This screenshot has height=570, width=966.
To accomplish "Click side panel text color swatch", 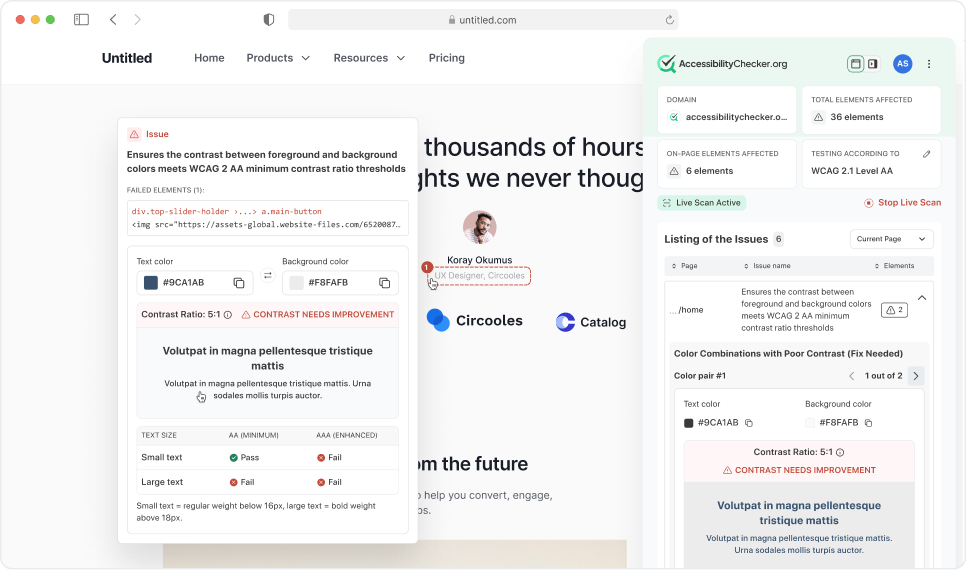I will point(689,423).
